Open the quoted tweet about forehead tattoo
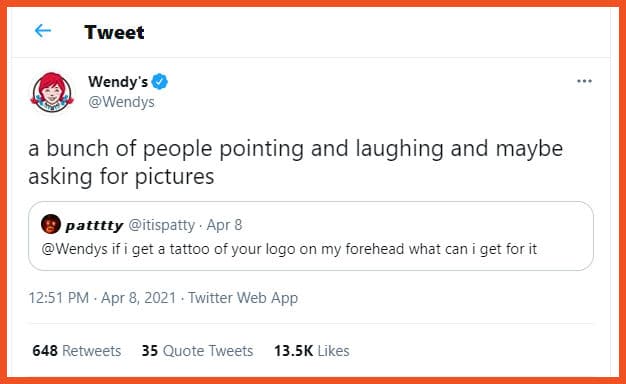The image size is (626, 384). 311,236
